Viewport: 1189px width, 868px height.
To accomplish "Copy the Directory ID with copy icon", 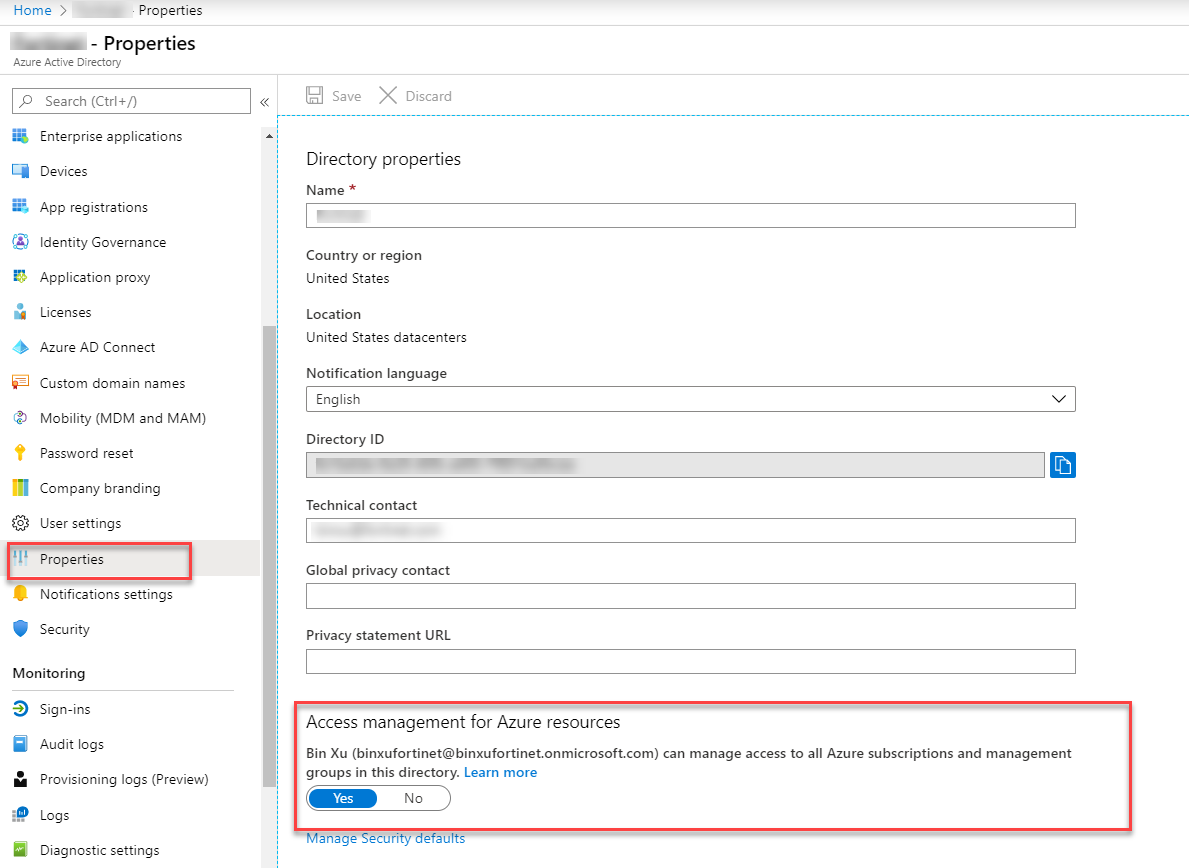I will [1062, 465].
